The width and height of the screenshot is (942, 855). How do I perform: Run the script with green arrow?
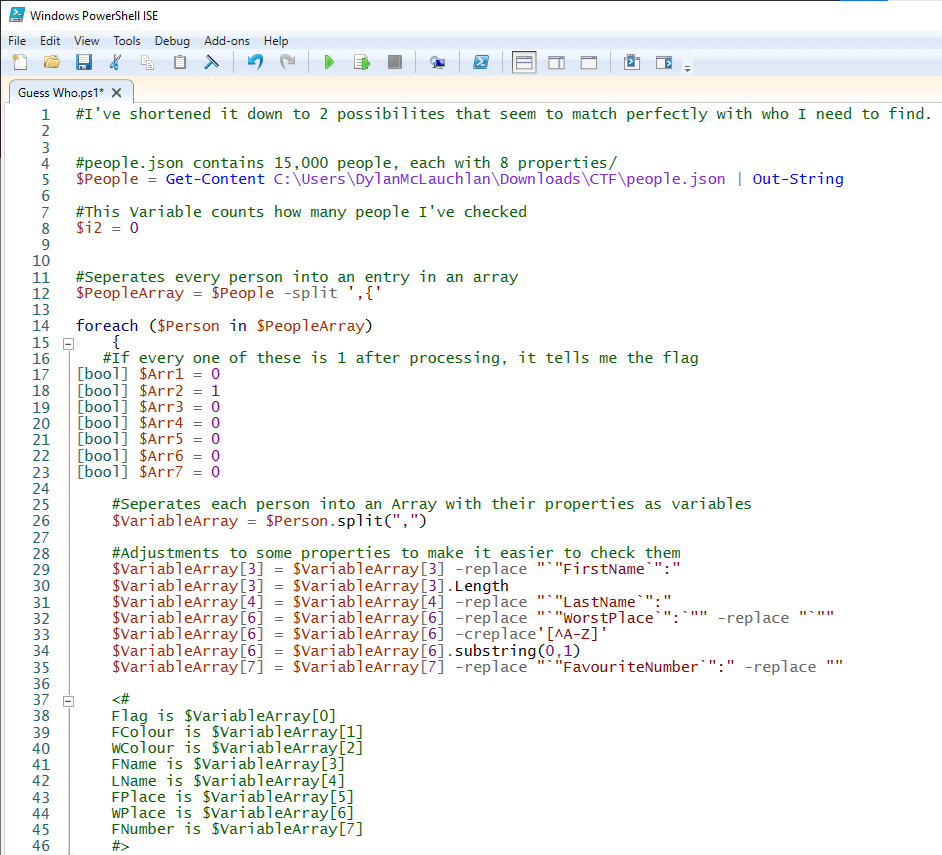pyautogui.click(x=329, y=62)
